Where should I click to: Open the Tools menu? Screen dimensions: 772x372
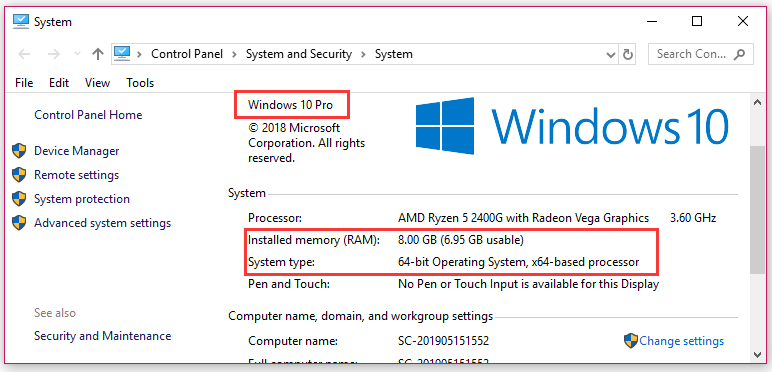(x=140, y=83)
